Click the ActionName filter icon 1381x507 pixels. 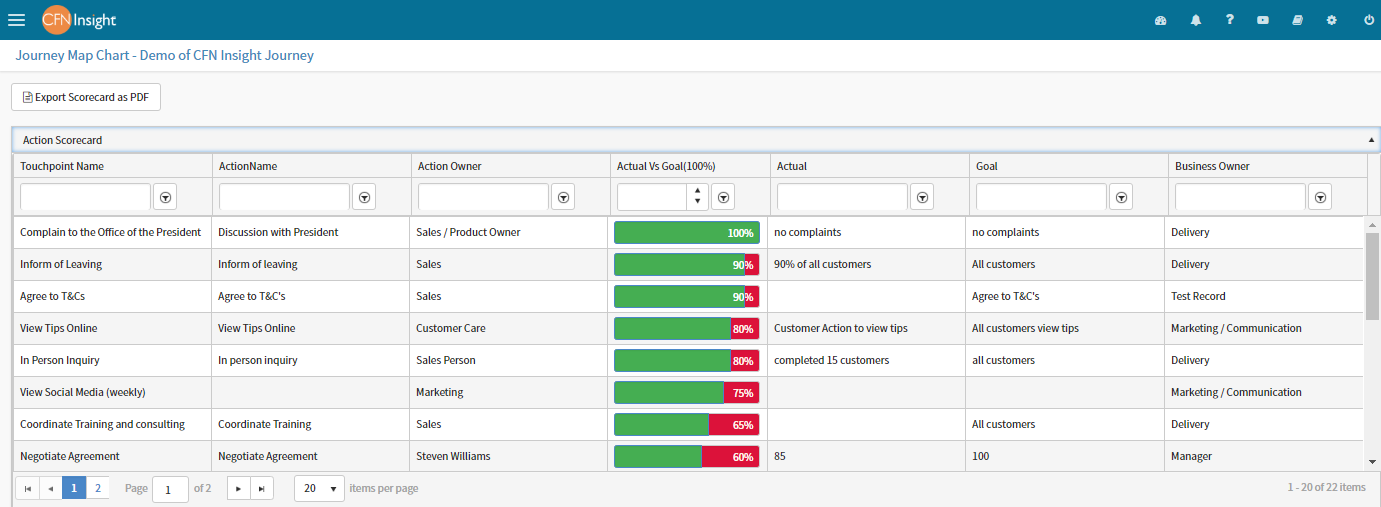(365, 198)
